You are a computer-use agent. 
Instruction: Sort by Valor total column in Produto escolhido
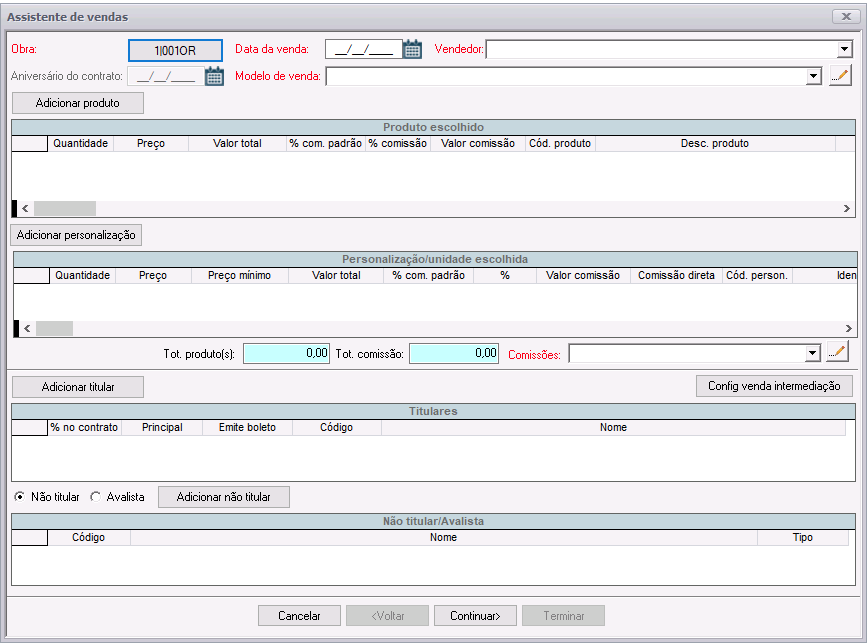tap(237, 144)
